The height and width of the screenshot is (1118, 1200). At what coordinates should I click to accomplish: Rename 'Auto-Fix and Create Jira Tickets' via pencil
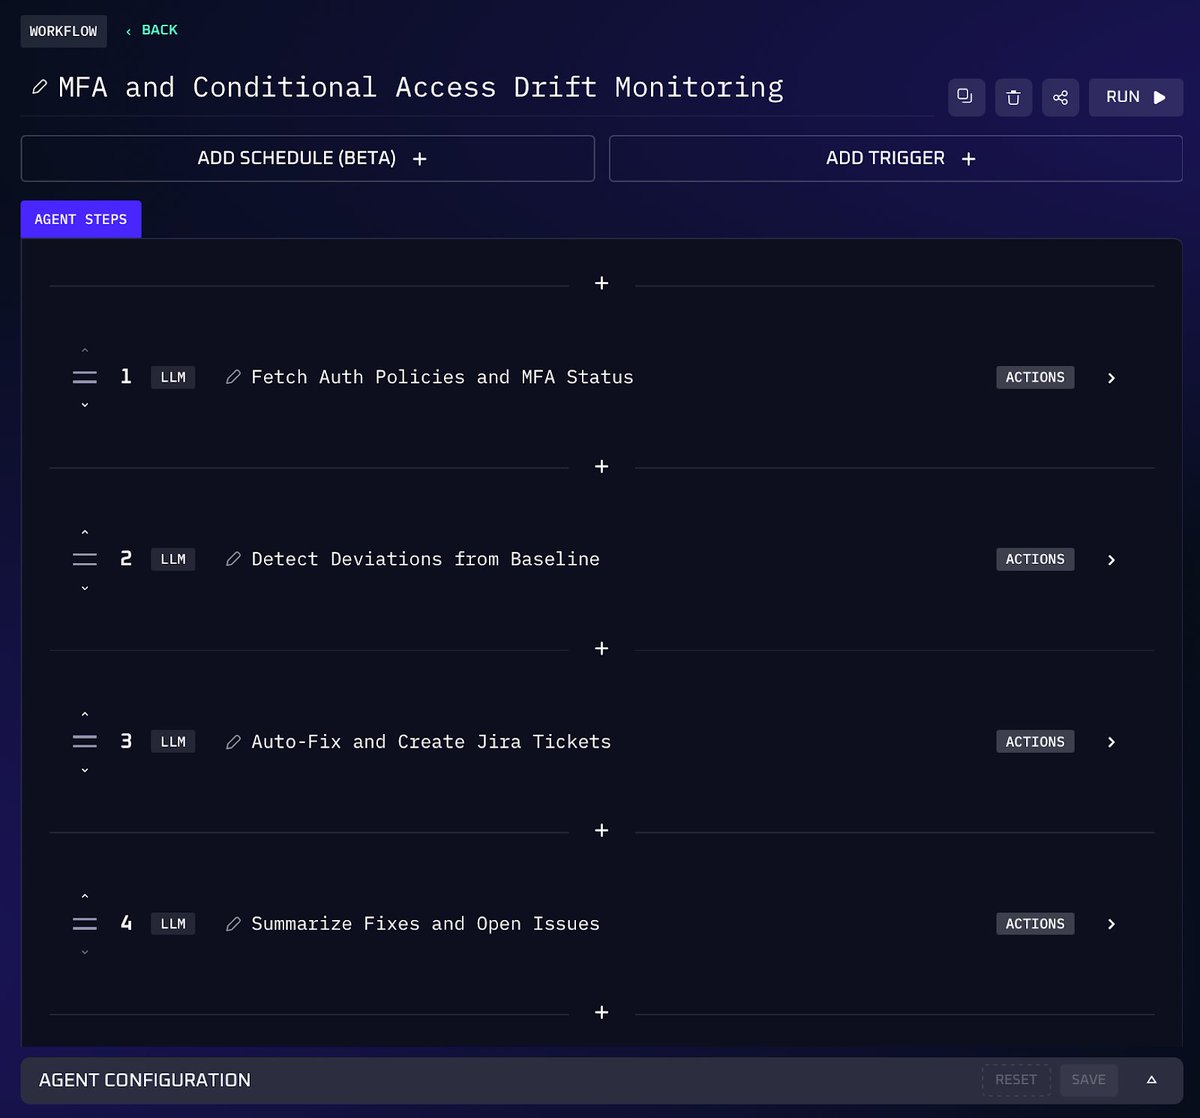point(233,742)
